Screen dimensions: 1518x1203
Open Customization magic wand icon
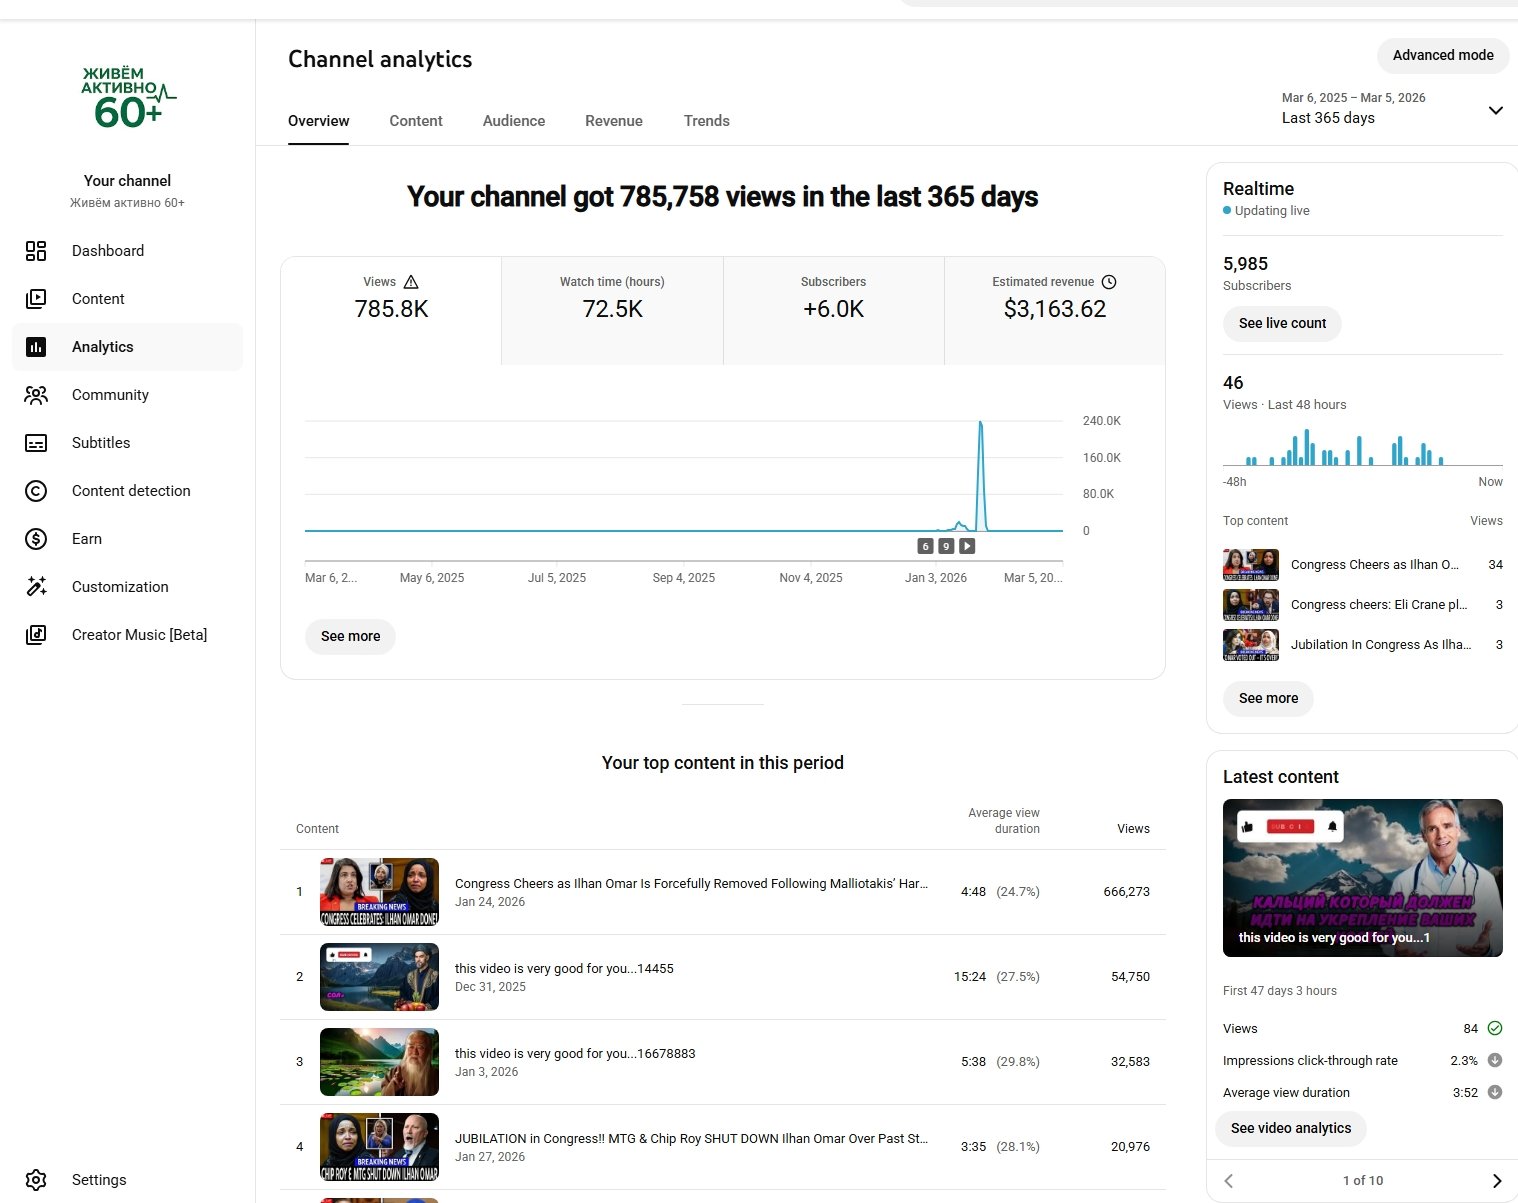coord(36,587)
